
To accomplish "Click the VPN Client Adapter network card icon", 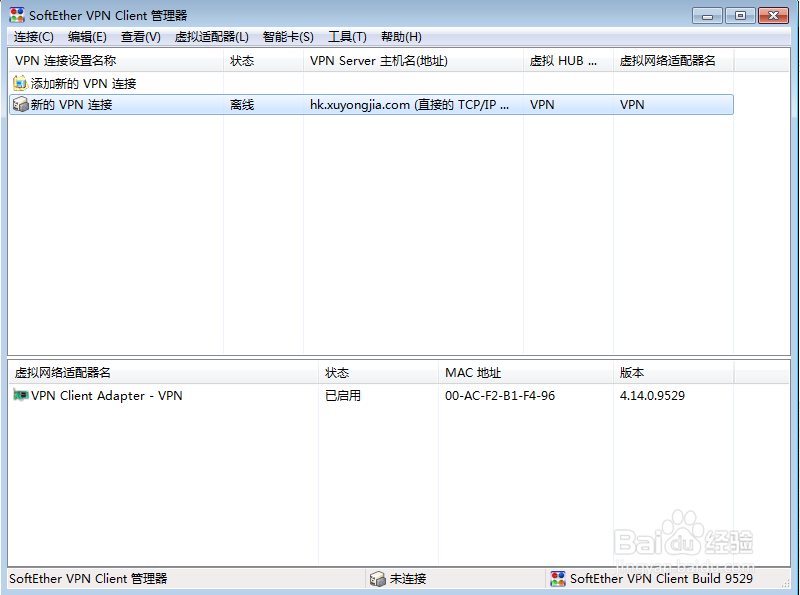I will [20, 395].
